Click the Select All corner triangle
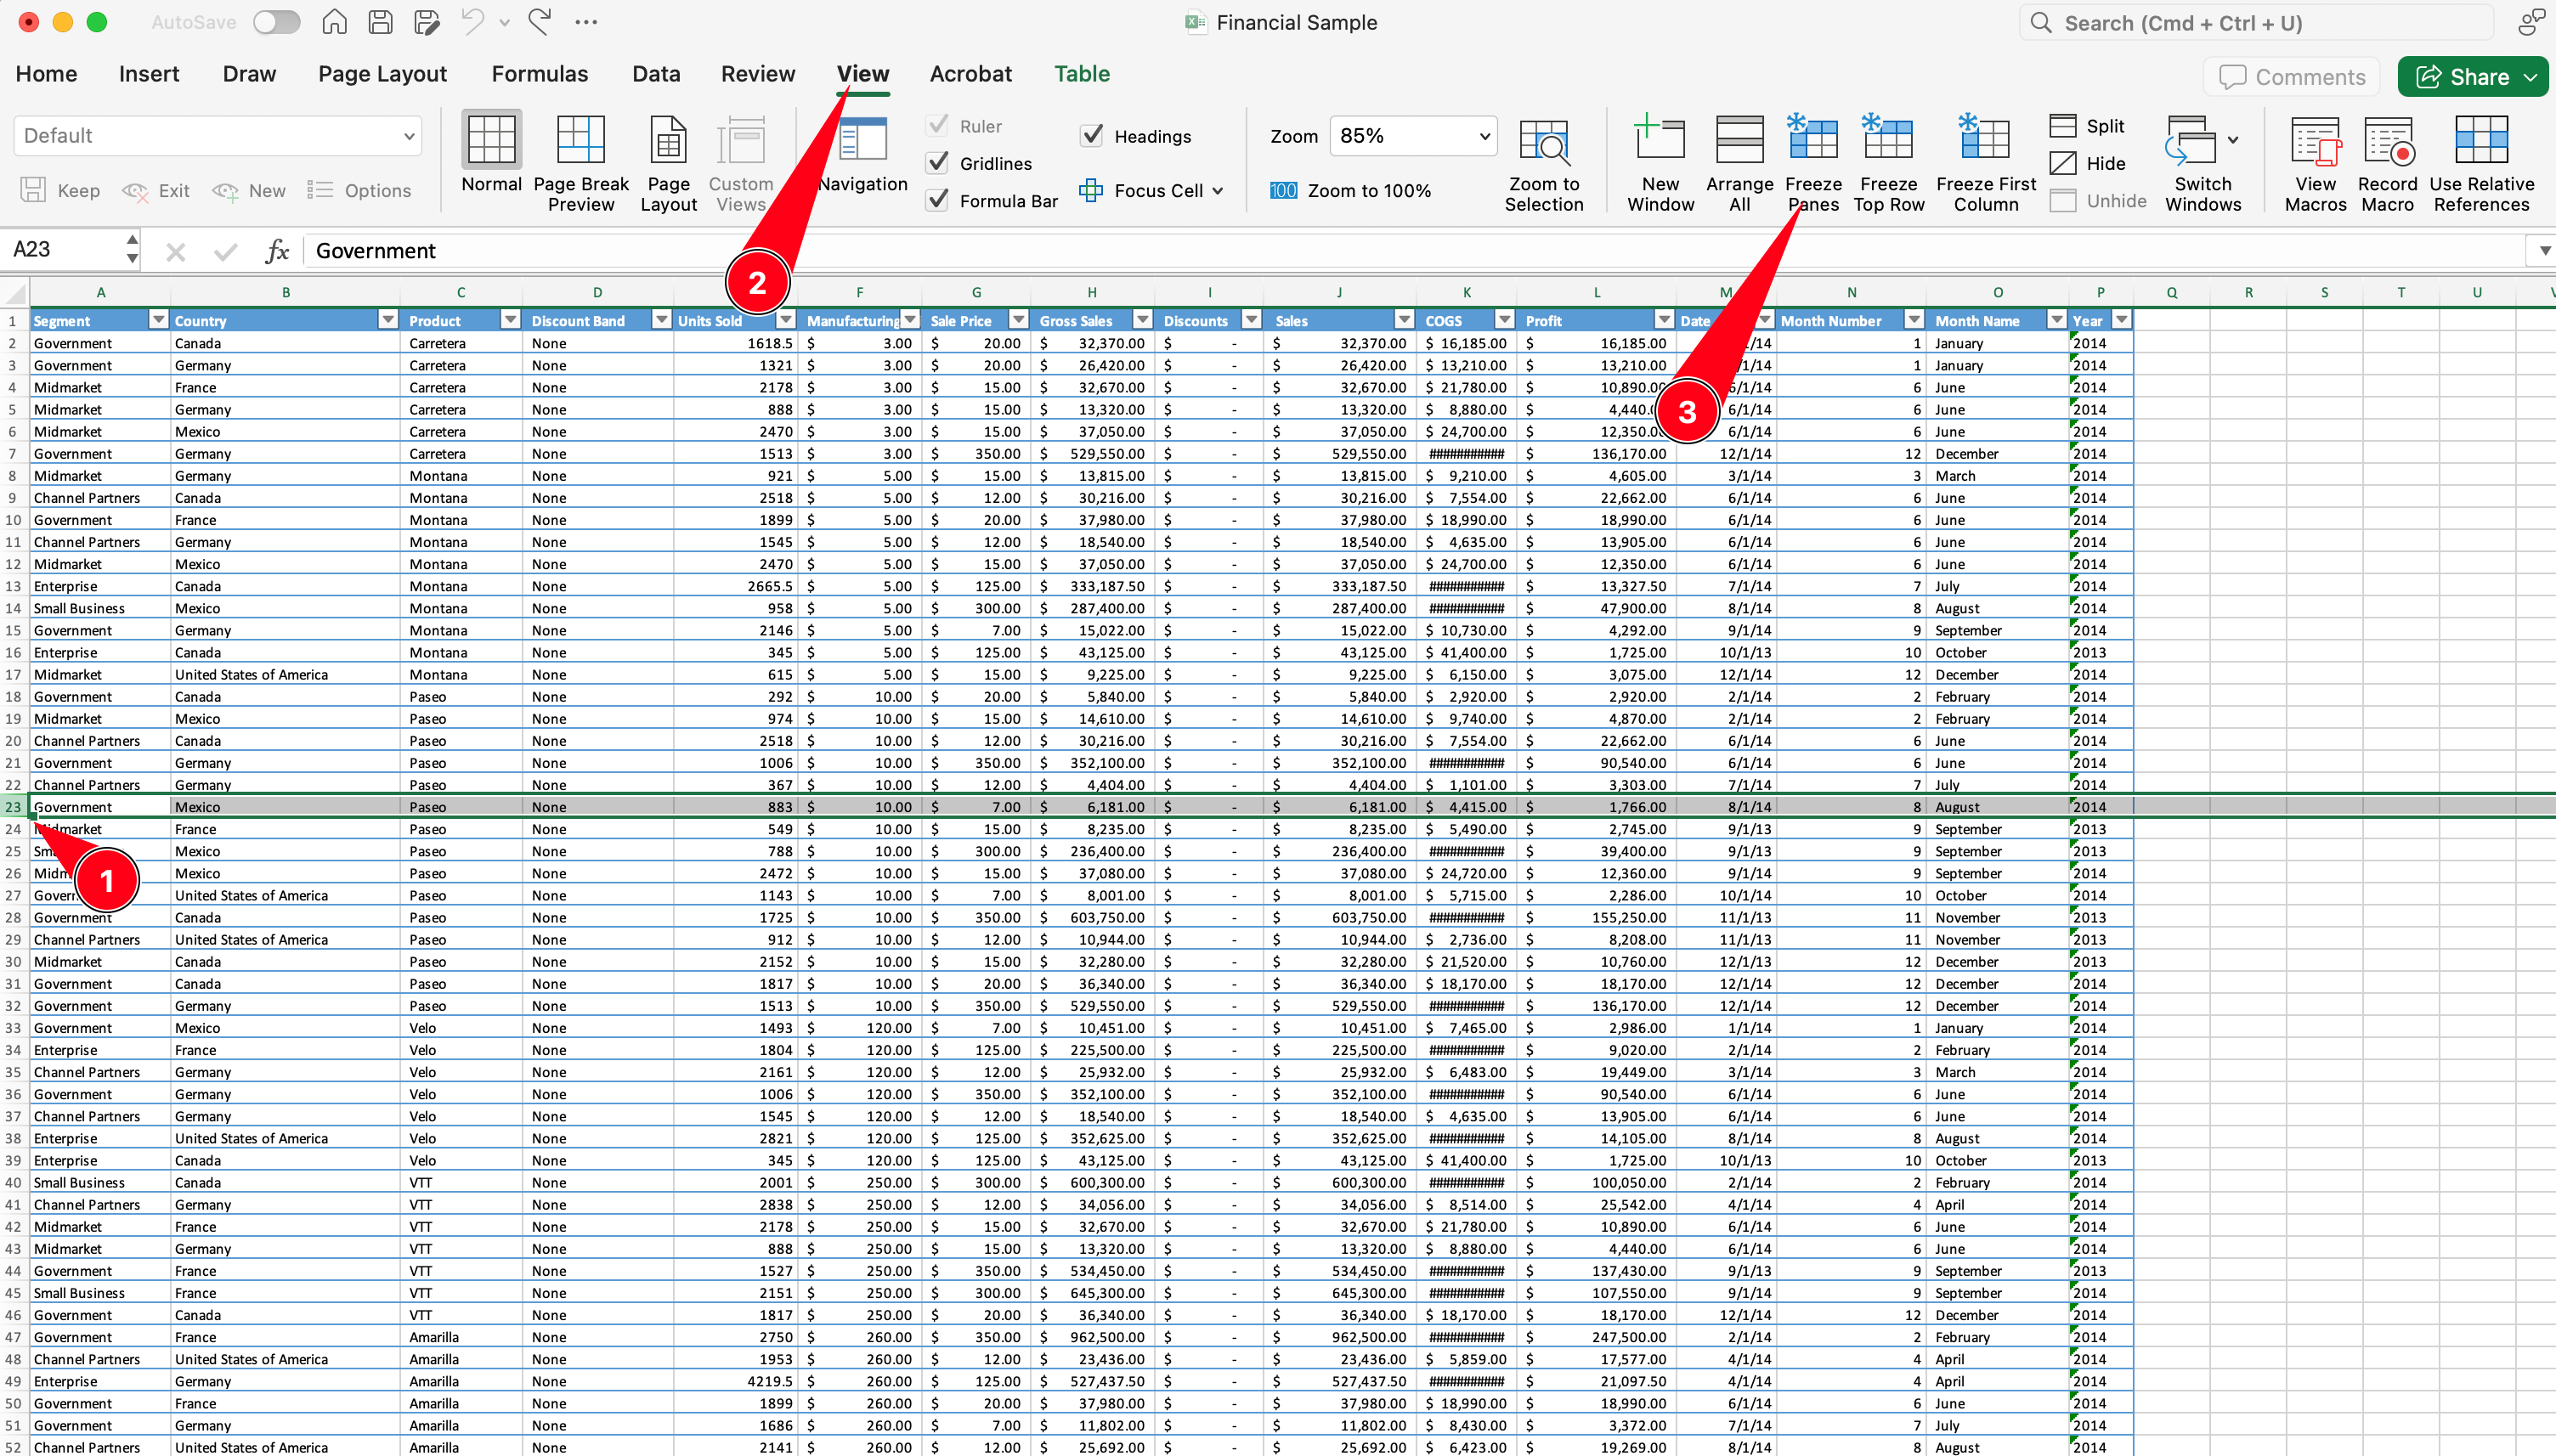2556x1456 pixels. pos(14,292)
